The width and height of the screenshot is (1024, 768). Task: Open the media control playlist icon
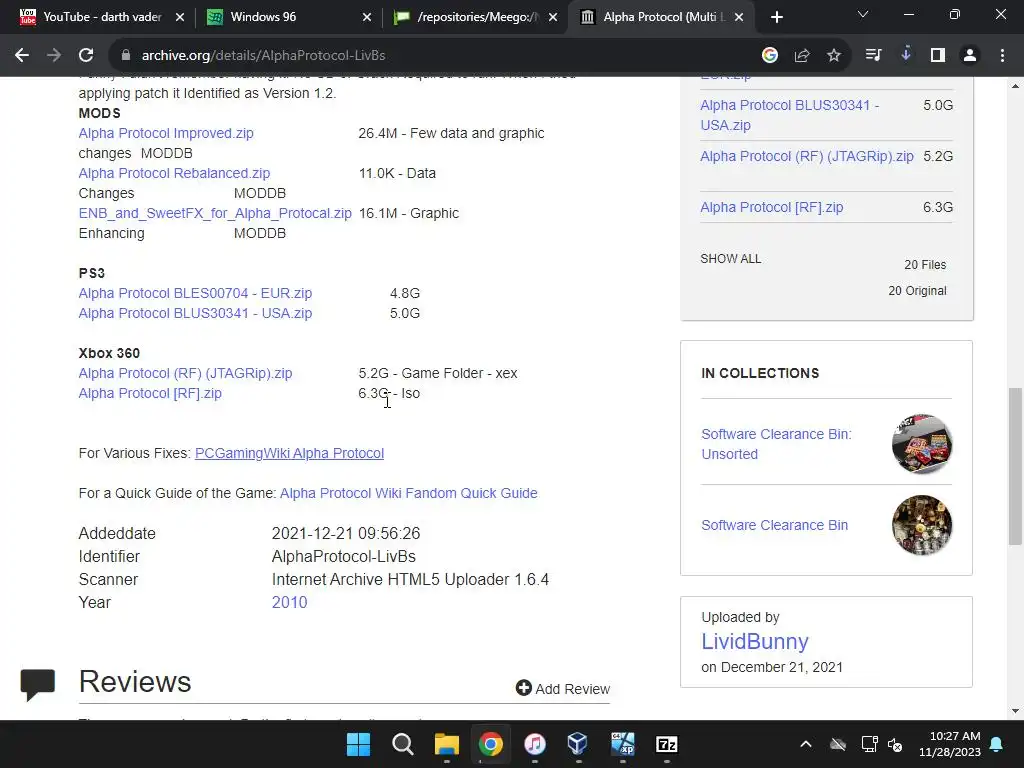(873, 56)
